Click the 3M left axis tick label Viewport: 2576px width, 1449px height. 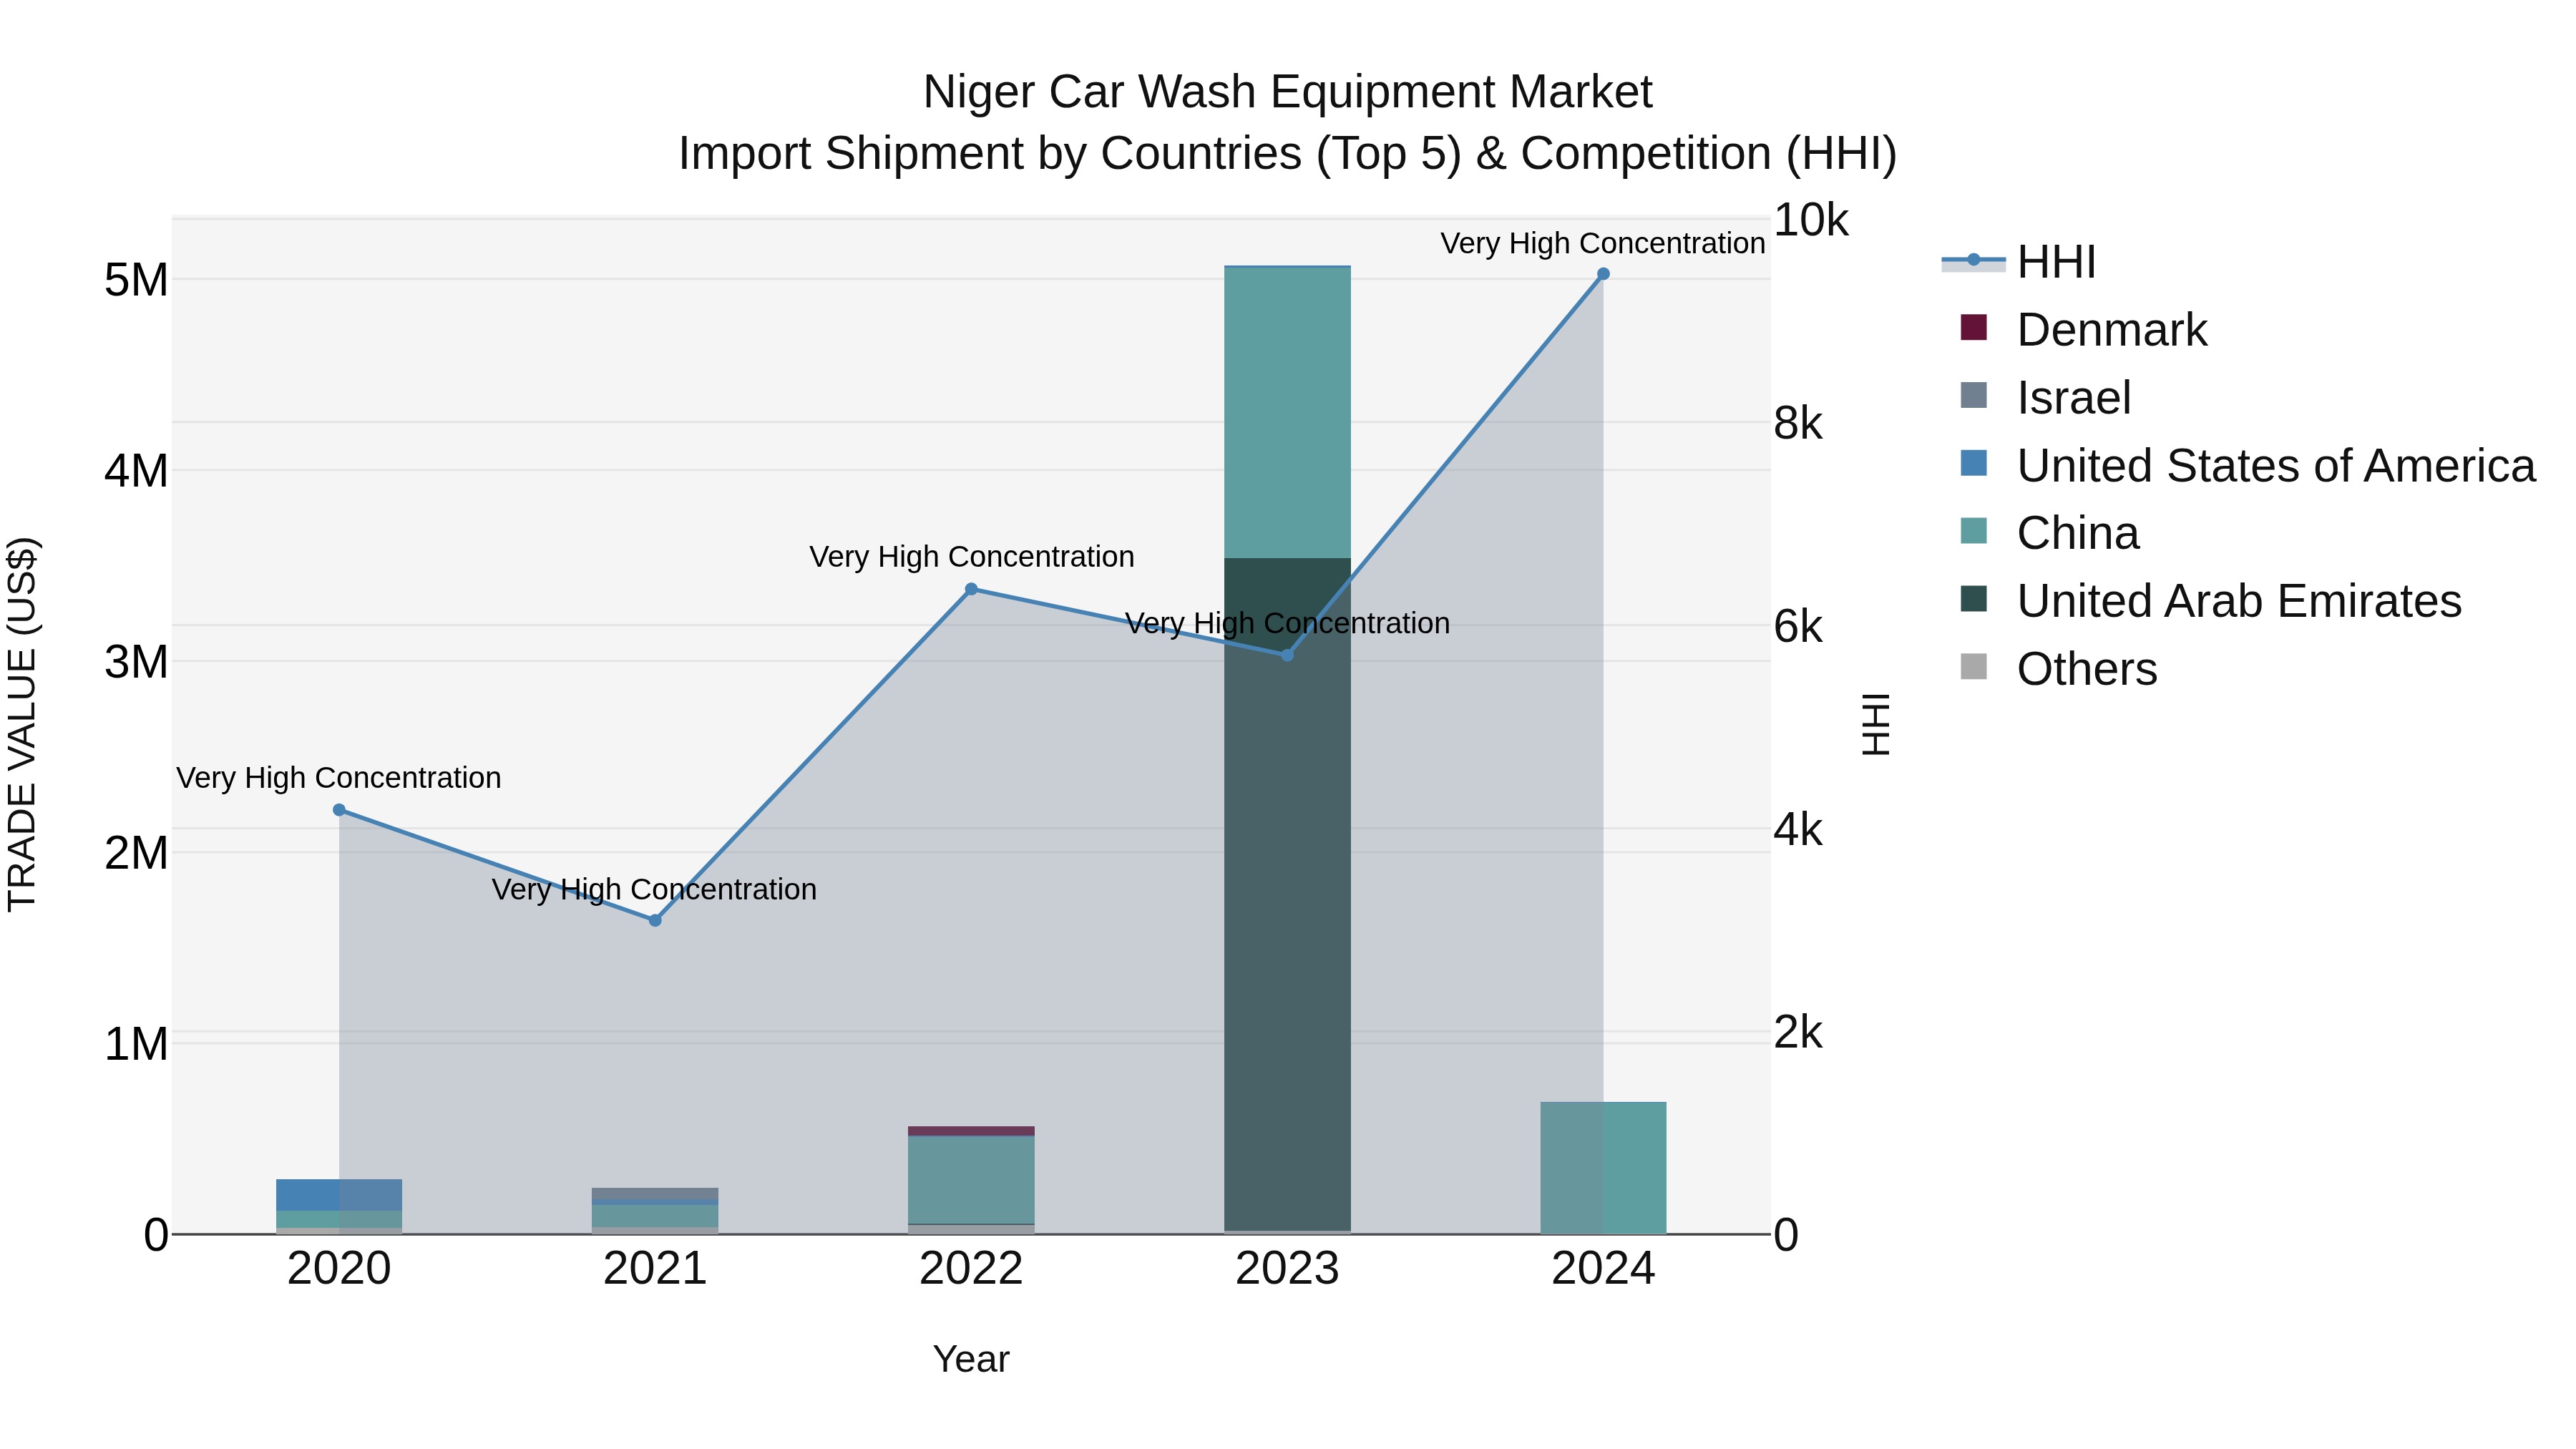(x=136, y=662)
